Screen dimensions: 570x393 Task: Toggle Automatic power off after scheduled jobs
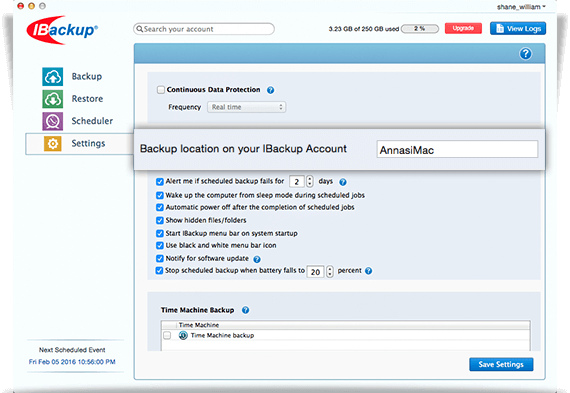(x=160, y=207)
